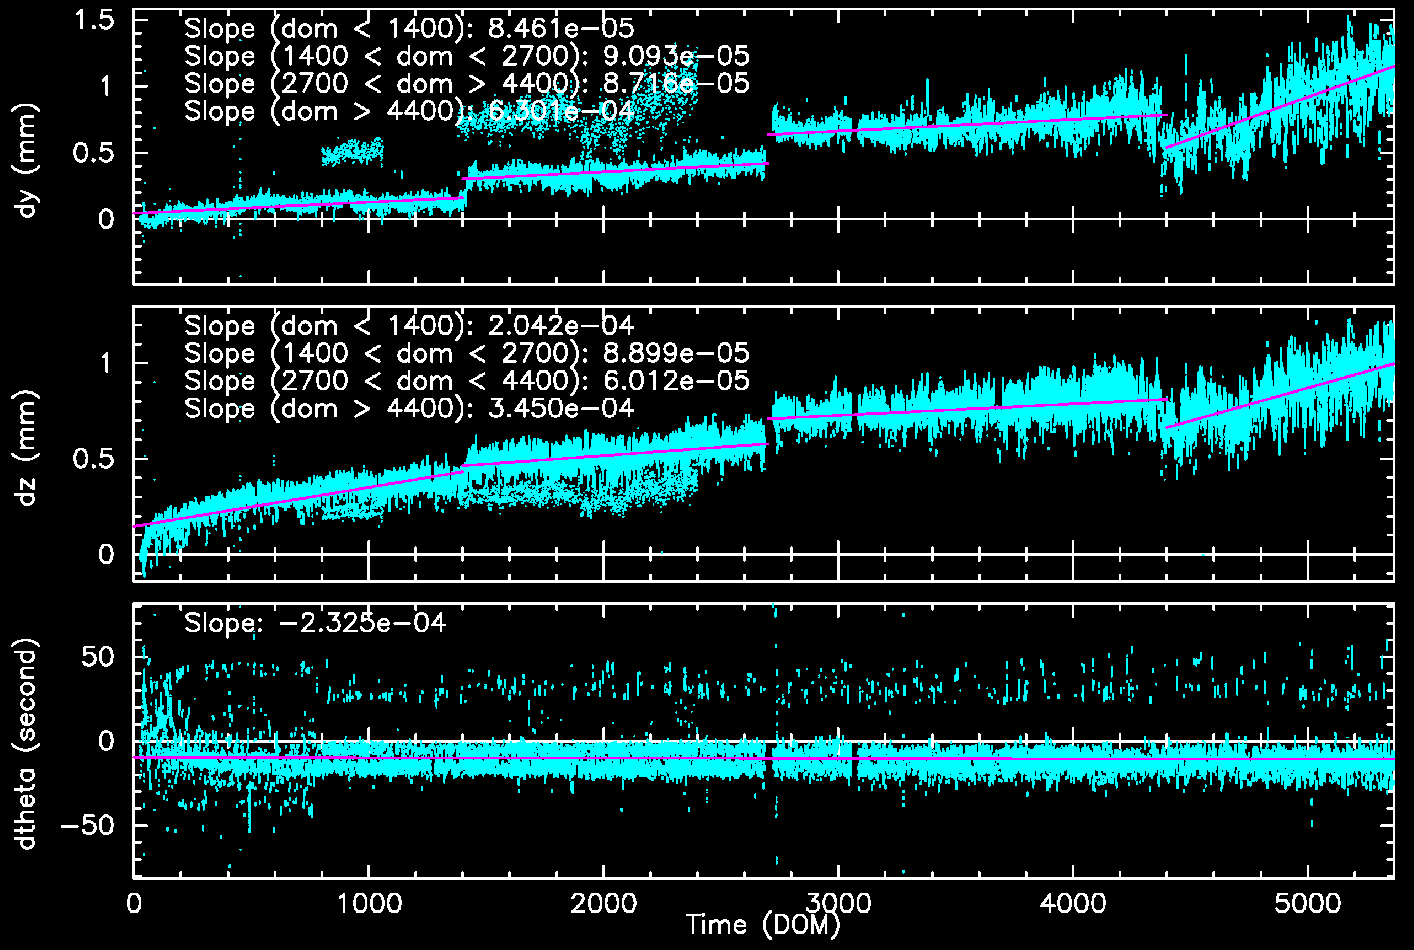
Task: Select the dy slope text 8.461e-05
Action: click(x=561, y=29)
